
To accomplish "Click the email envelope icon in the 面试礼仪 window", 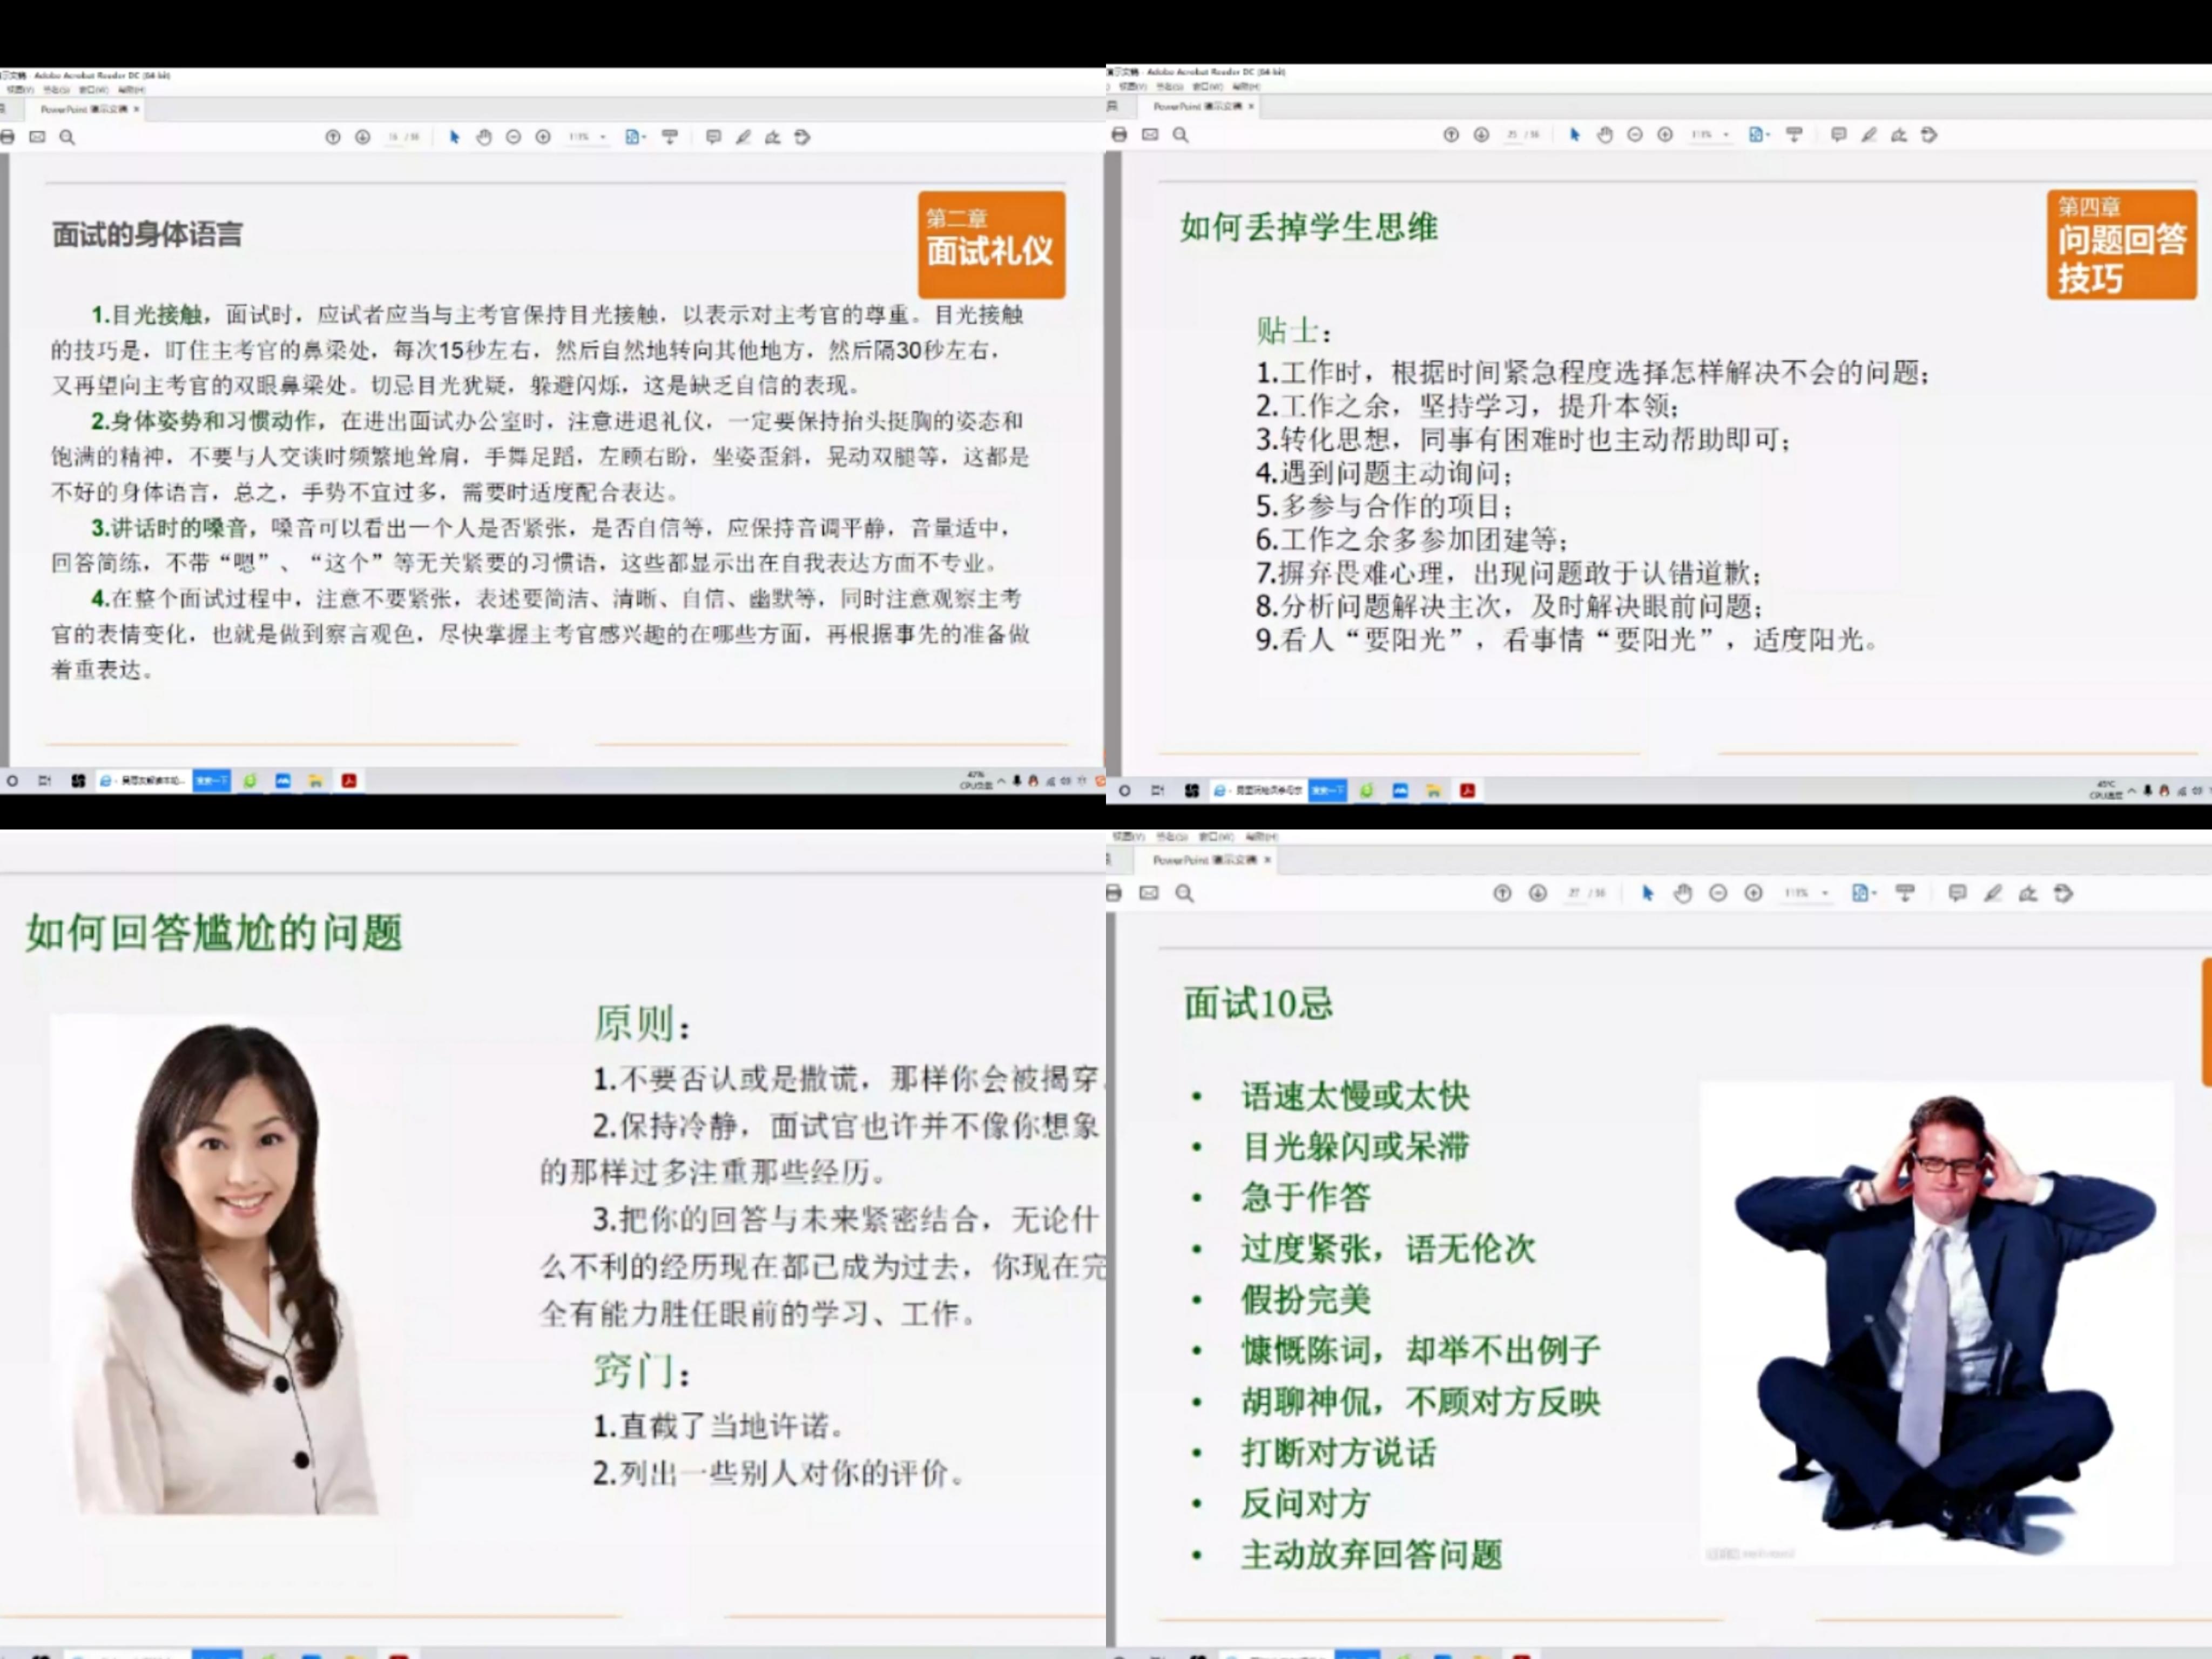I will (x=37, y=137).
